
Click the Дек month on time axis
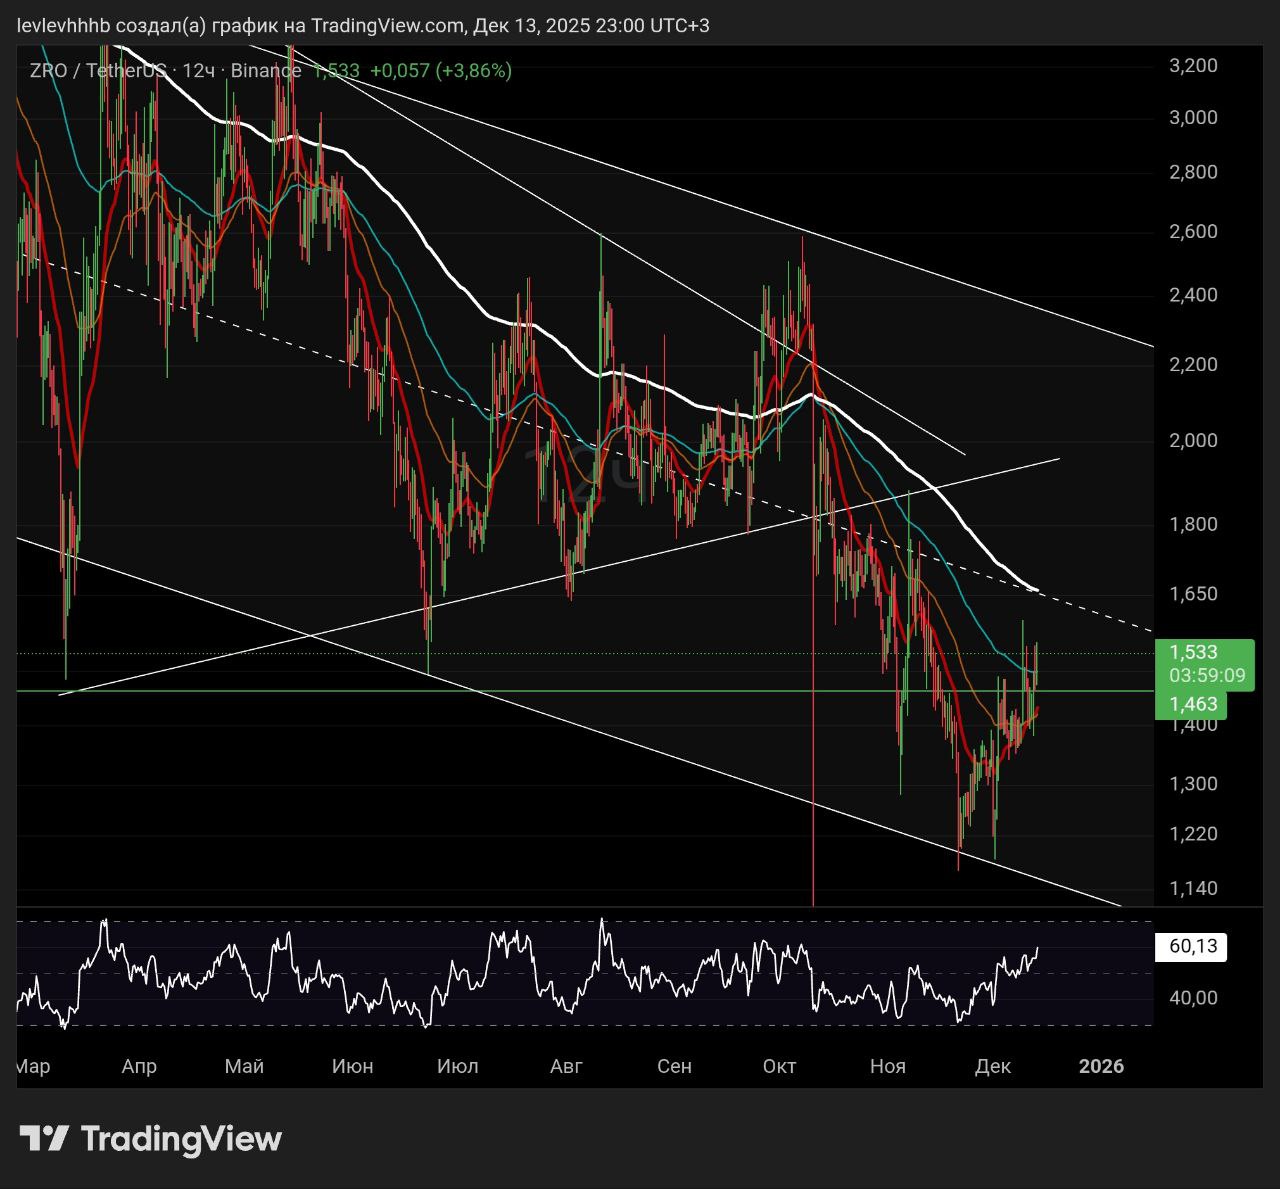click(x=992, y=1066)
